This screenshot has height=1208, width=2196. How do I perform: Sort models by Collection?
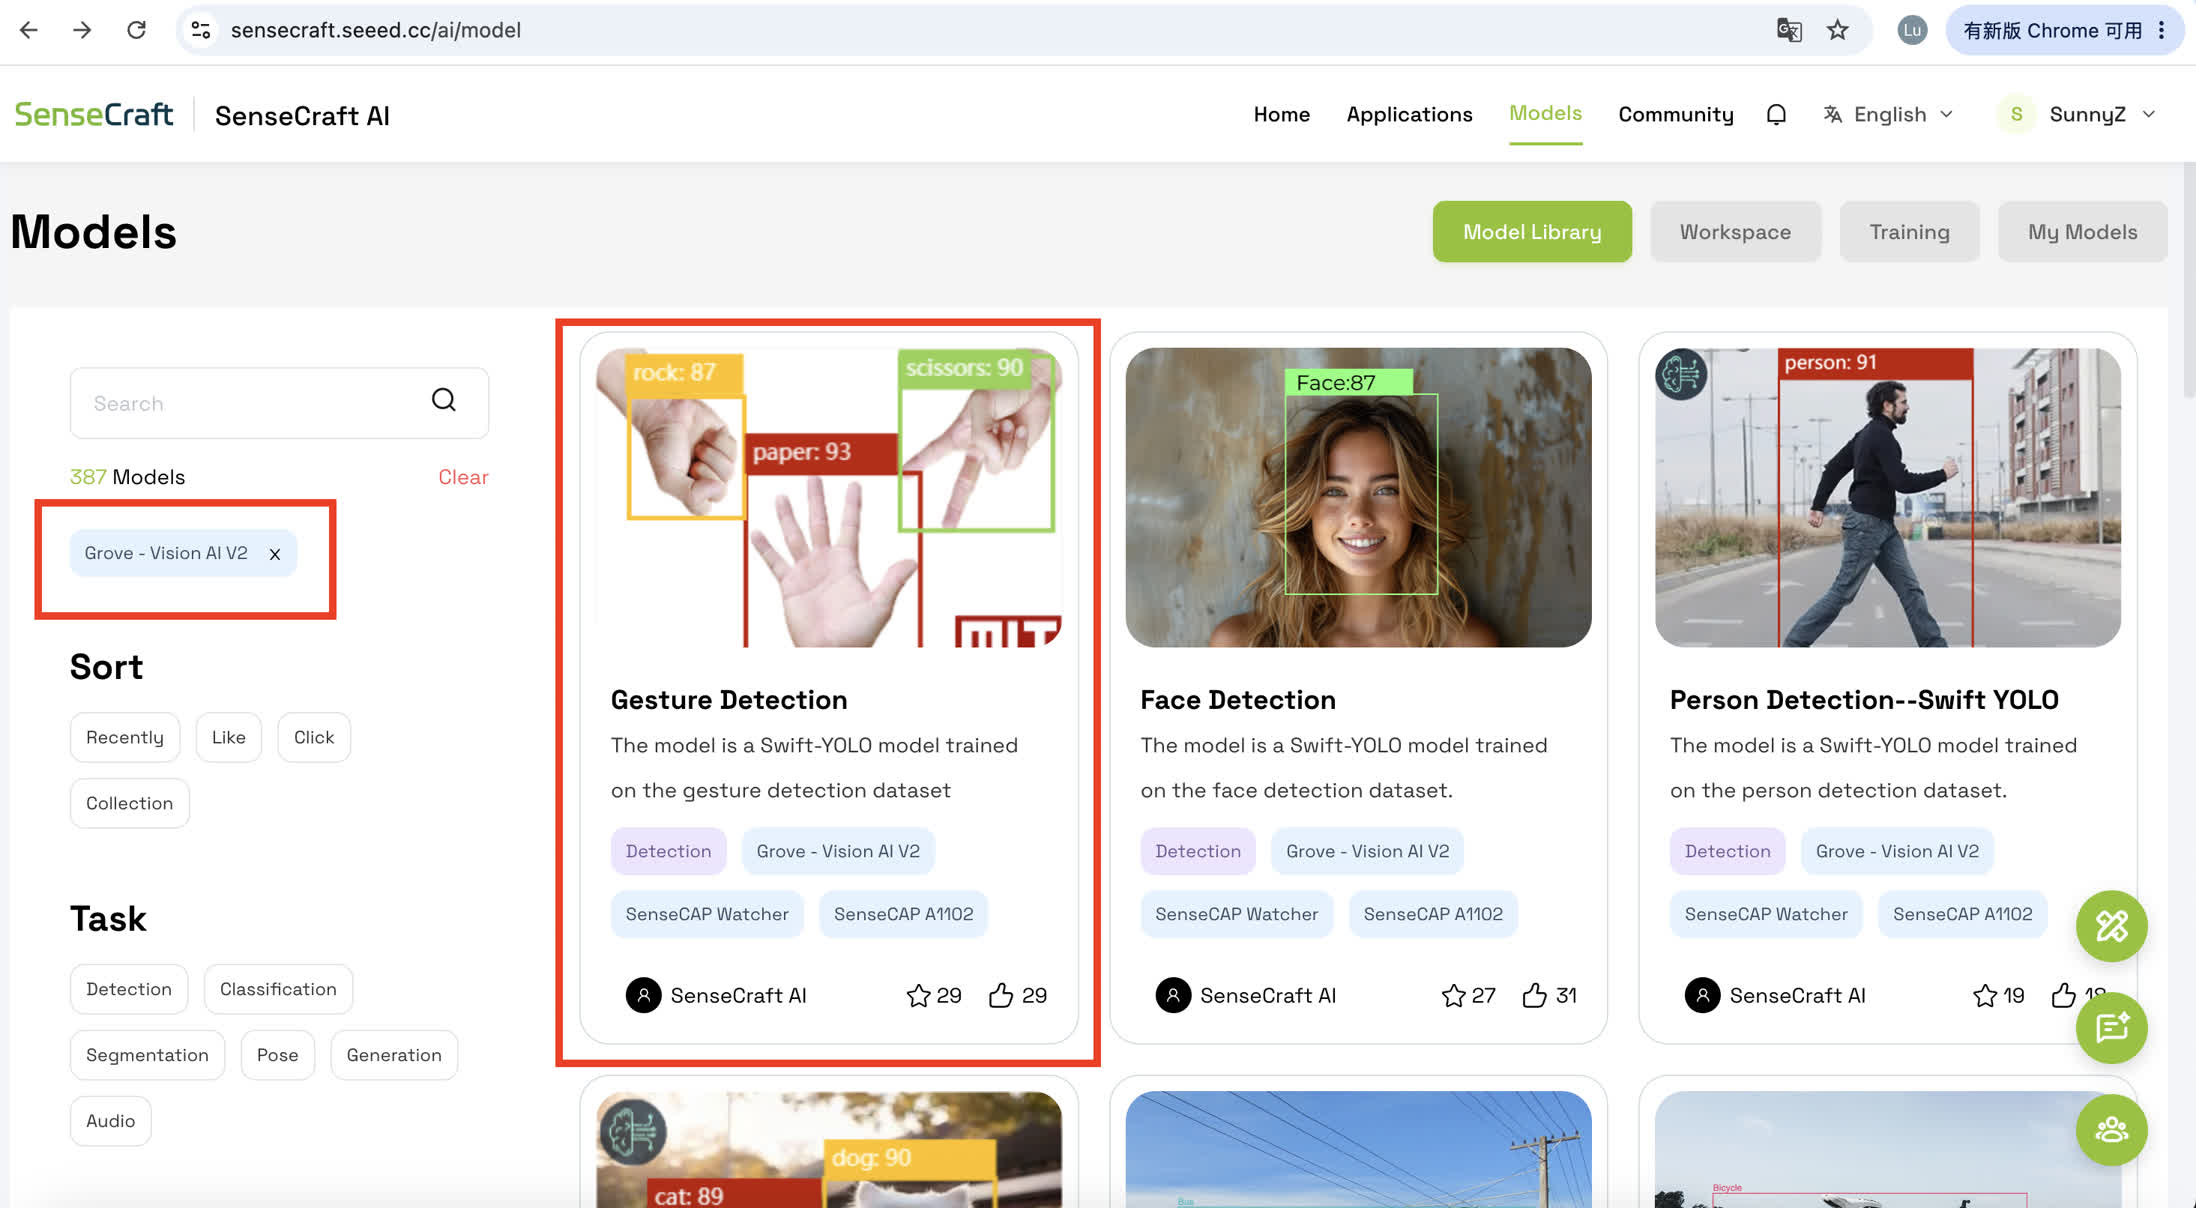click(x=130, y=803)
